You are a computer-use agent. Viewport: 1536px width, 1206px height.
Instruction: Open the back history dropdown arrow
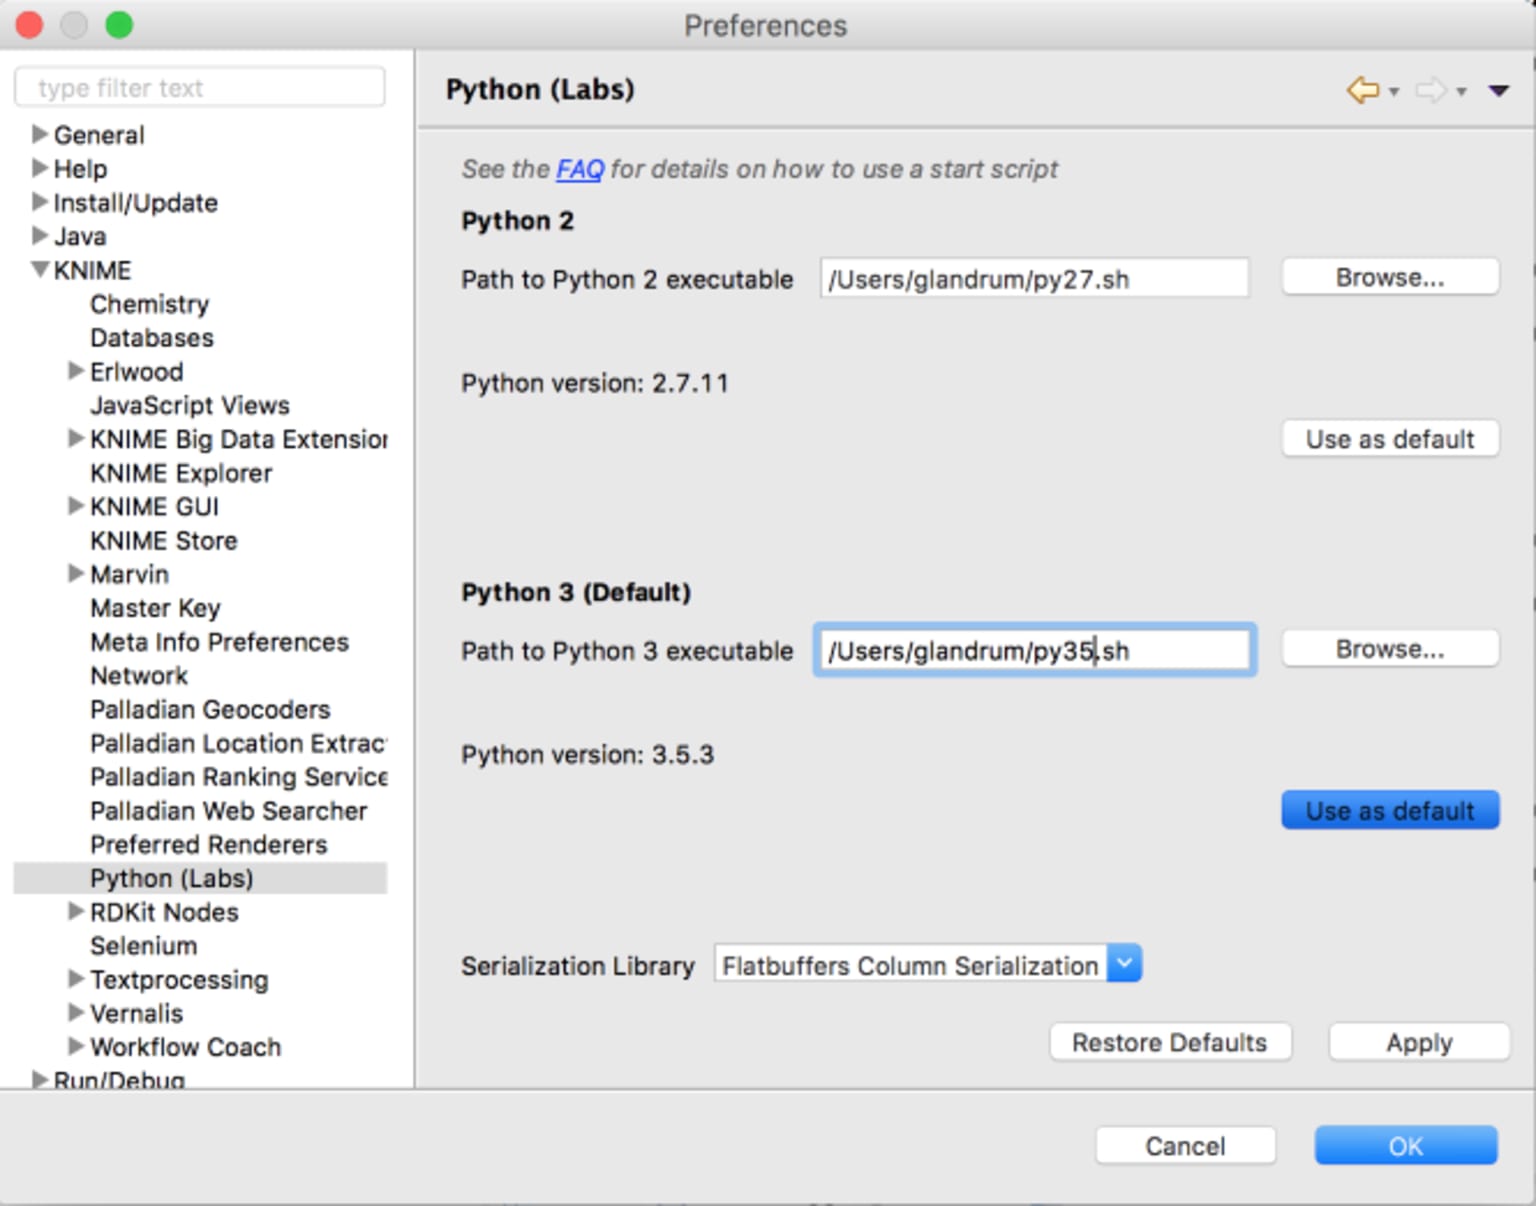(x=1393, y=92)
